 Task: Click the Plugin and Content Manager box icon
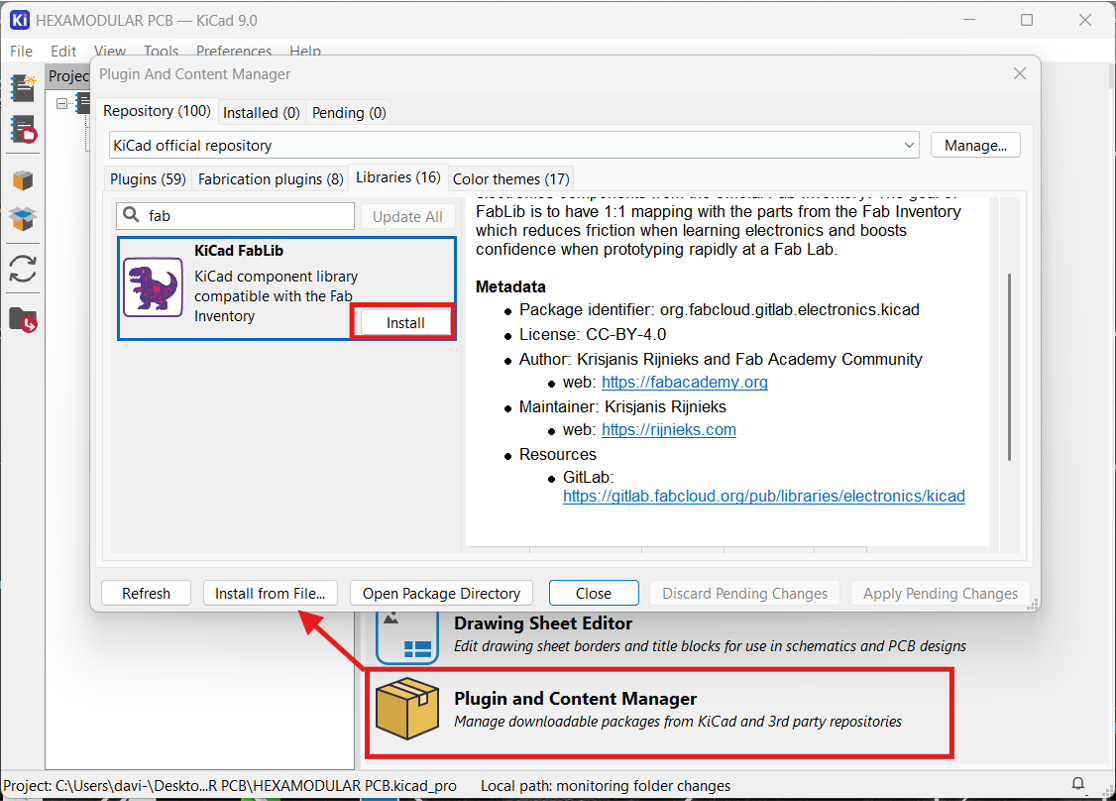(x=407, y=708)
